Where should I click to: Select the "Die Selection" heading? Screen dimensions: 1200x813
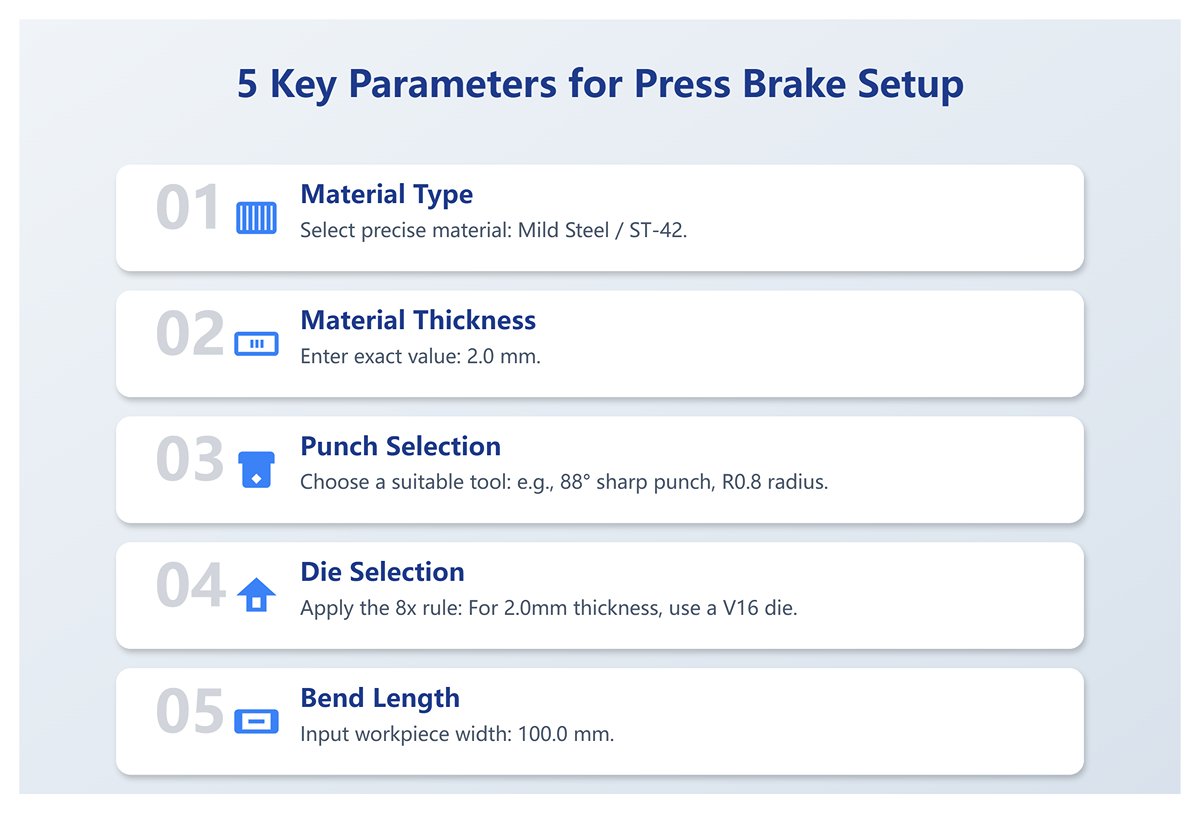pyautogui.click(x=382, y=572)
